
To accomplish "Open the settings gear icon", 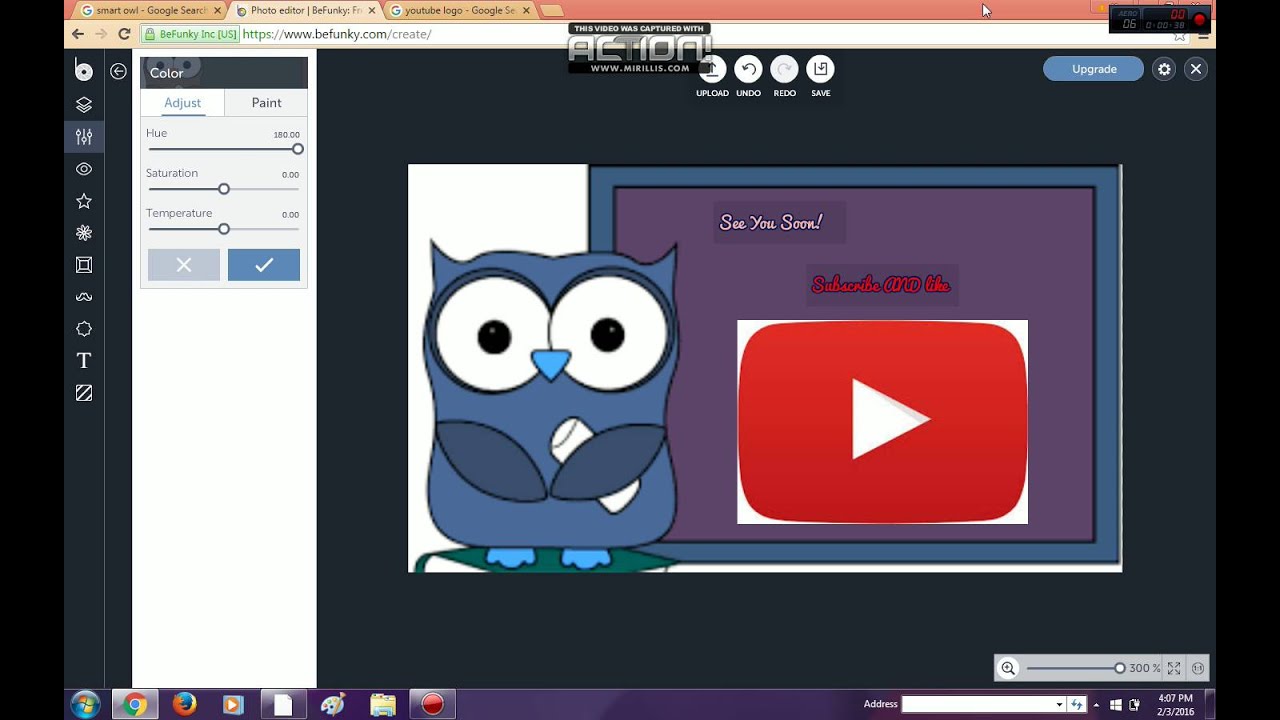I will point(1163,69).
